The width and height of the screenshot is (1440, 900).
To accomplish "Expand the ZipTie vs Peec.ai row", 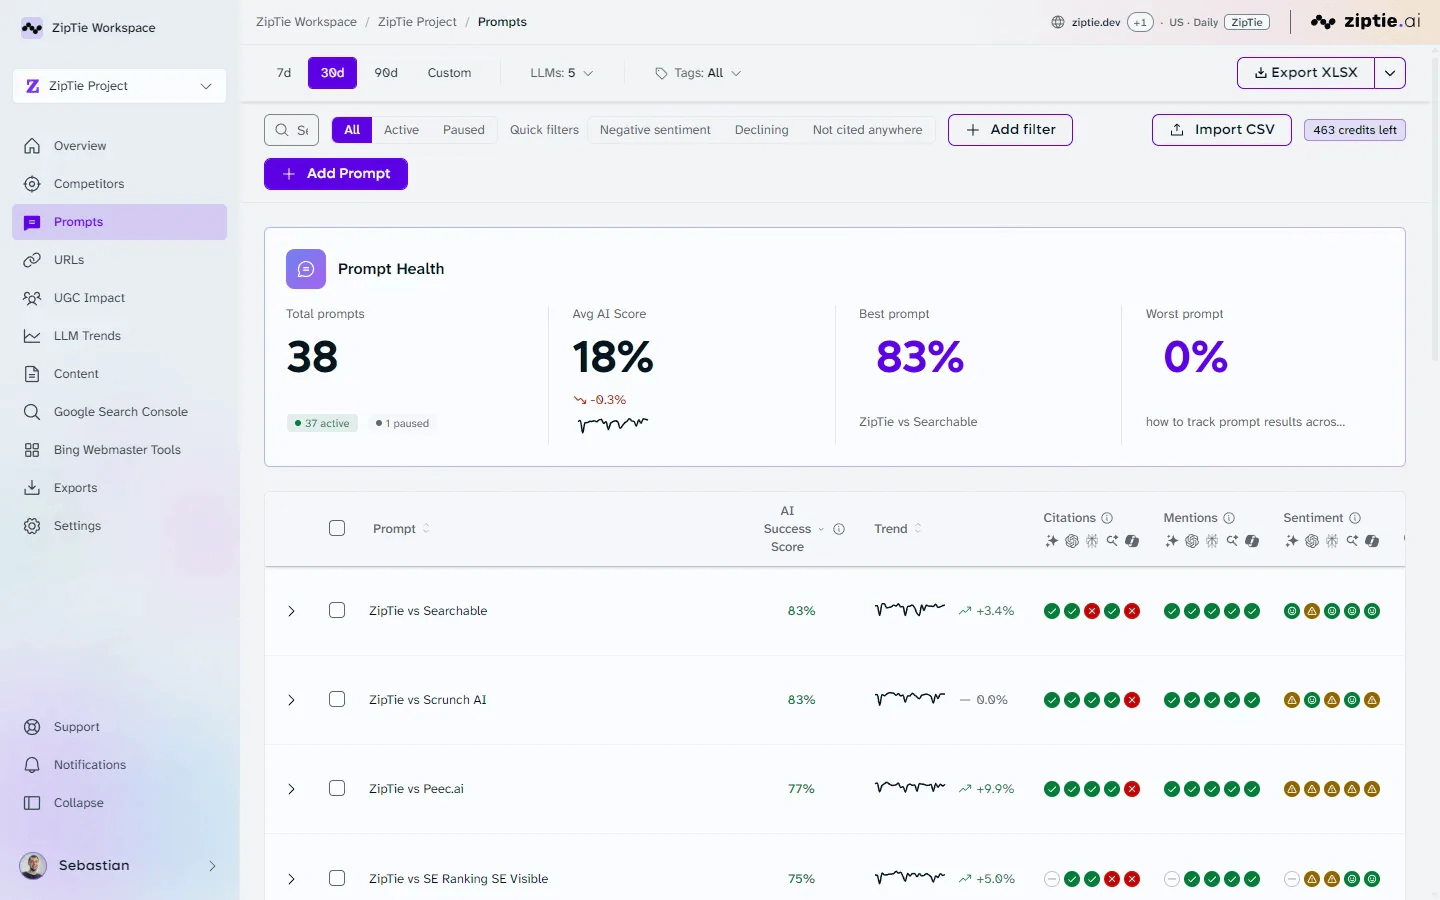I will tap(291, 789).
